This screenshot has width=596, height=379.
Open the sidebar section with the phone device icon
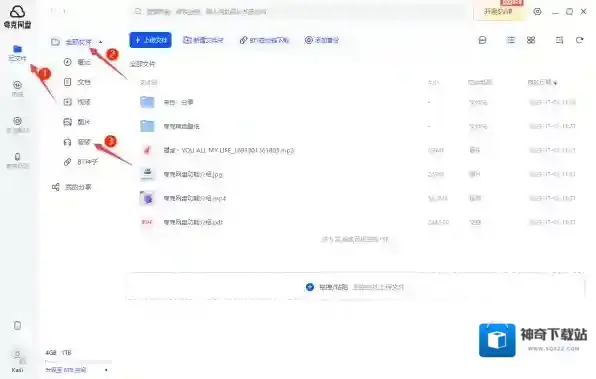[17, 160]
